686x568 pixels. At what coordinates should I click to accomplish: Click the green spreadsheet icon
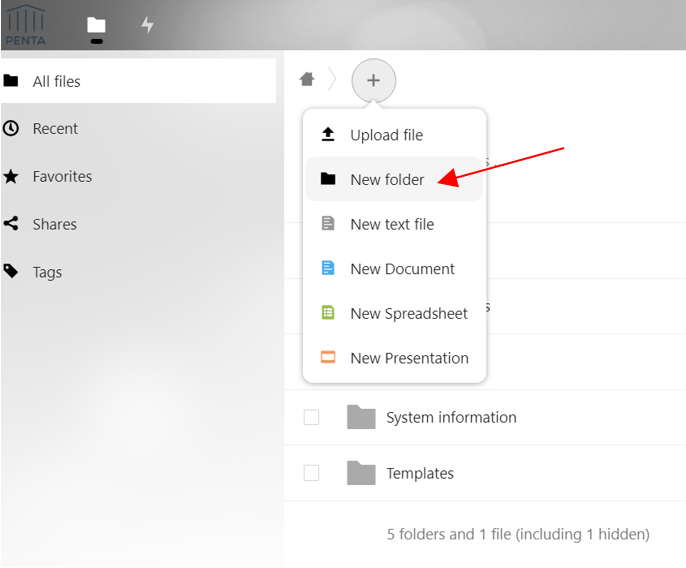tap(328, 312)
